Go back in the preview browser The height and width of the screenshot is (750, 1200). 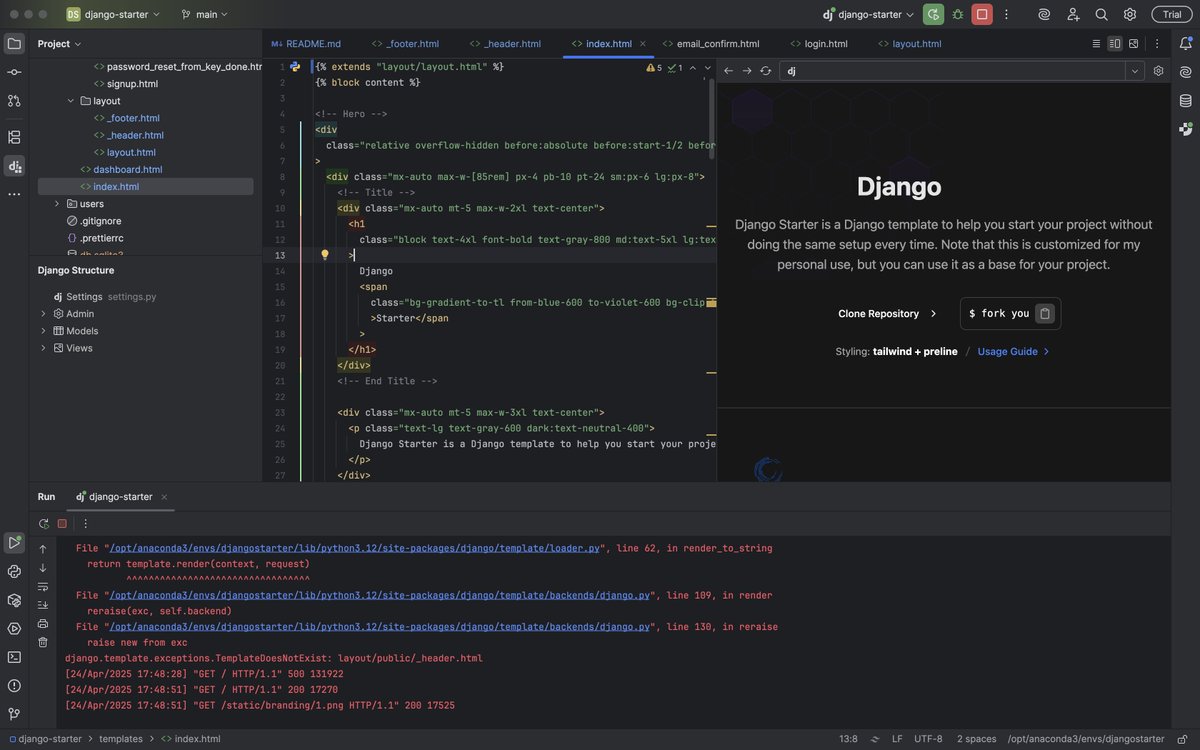click(x=728, y=71)
